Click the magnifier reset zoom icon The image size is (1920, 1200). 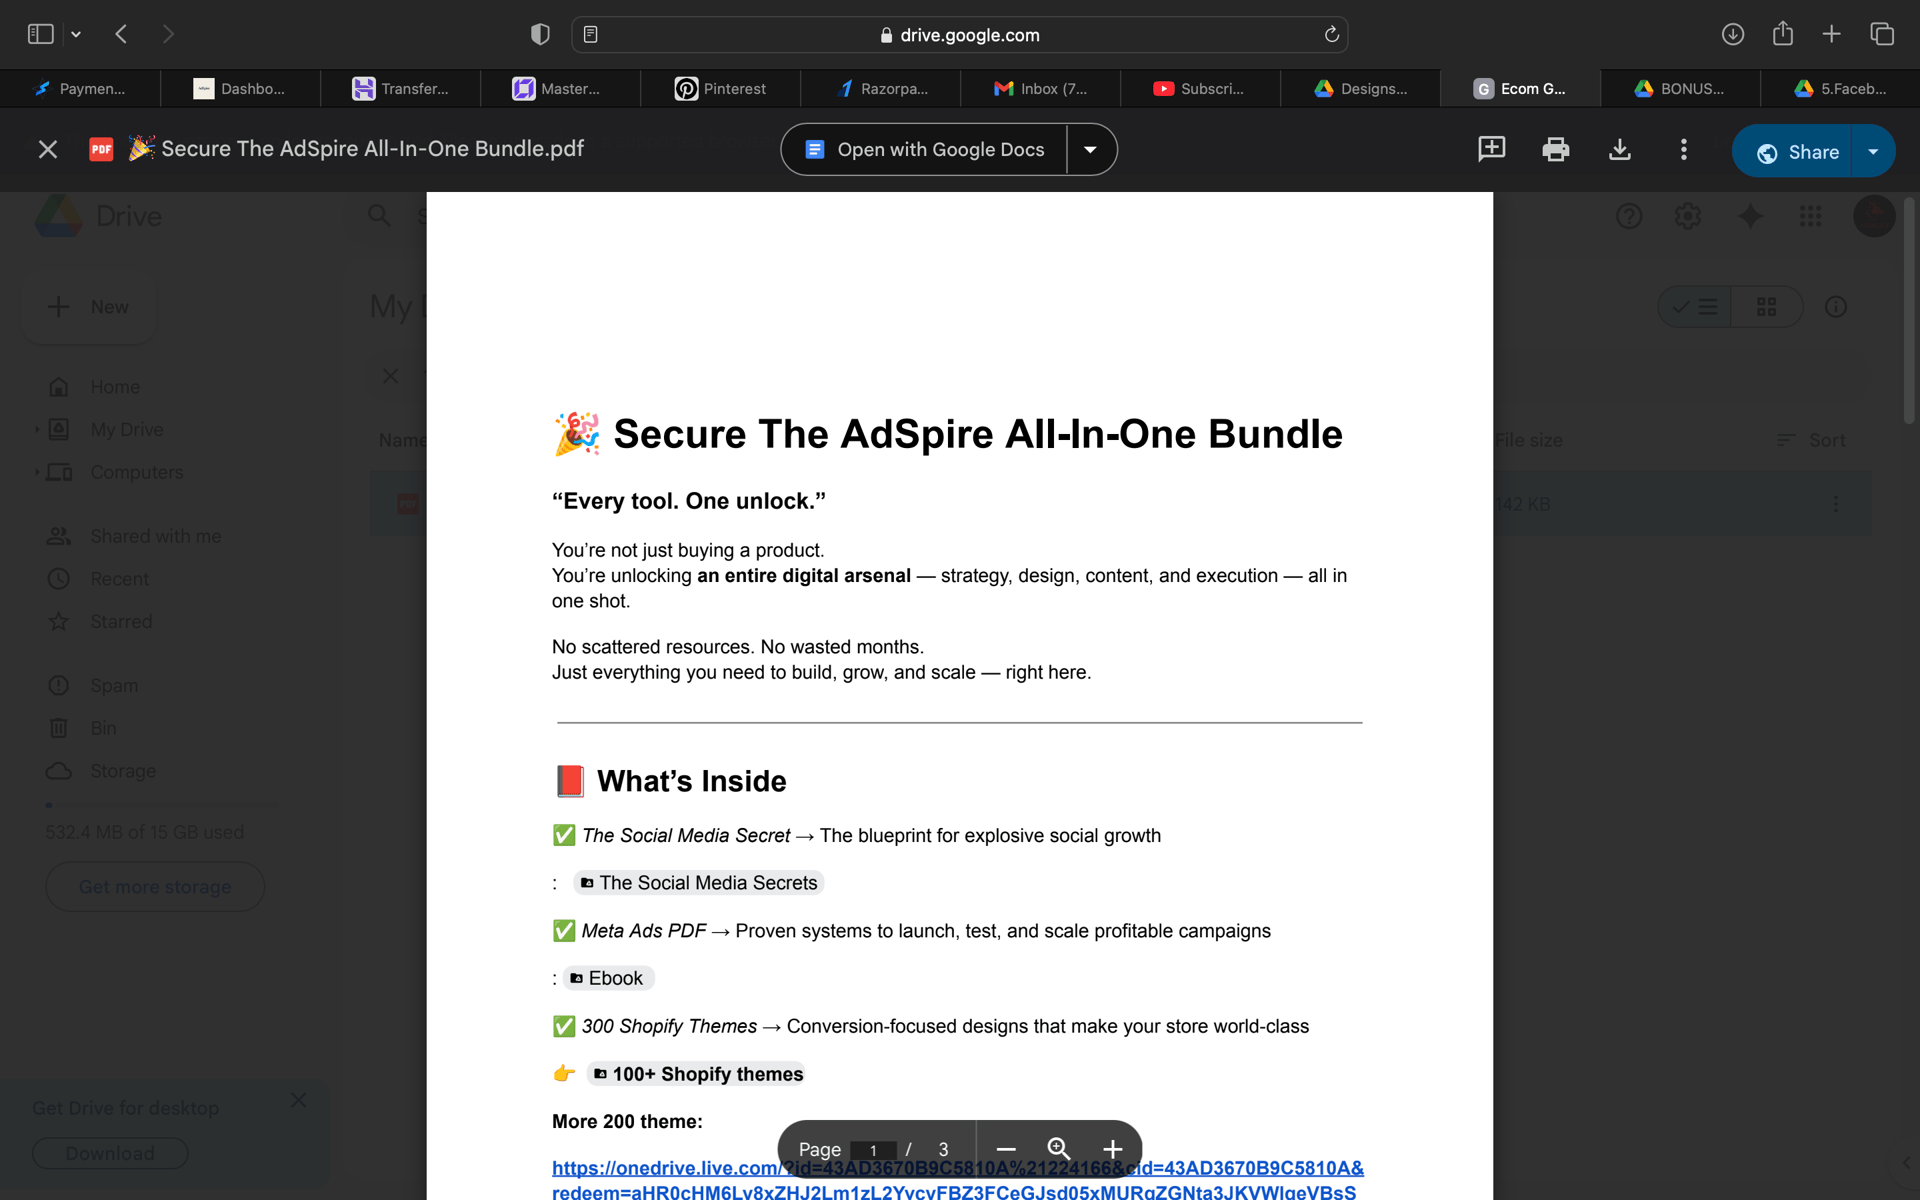[x=1059, y=1149]
